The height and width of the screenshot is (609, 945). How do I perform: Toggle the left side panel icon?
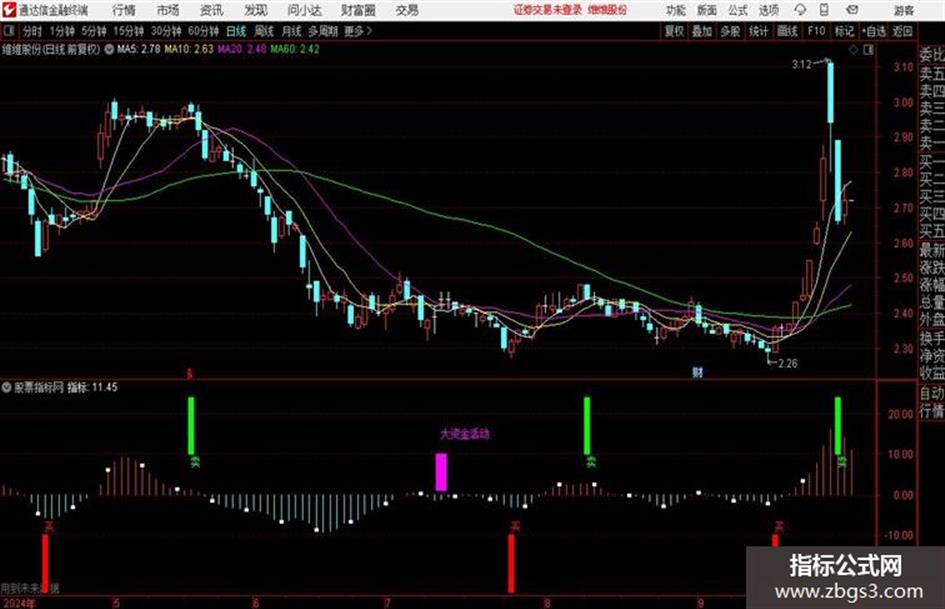[x=8, y=31]
